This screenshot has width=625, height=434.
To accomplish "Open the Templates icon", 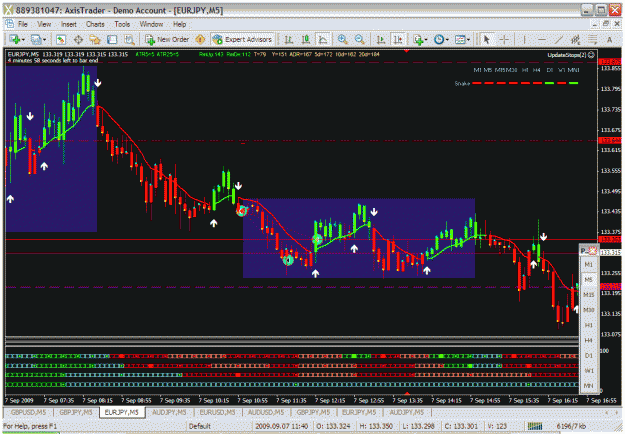I will point(460,39).
